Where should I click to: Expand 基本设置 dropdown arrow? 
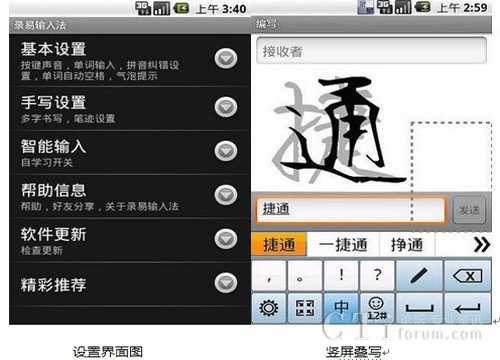(x=226, y=59)
